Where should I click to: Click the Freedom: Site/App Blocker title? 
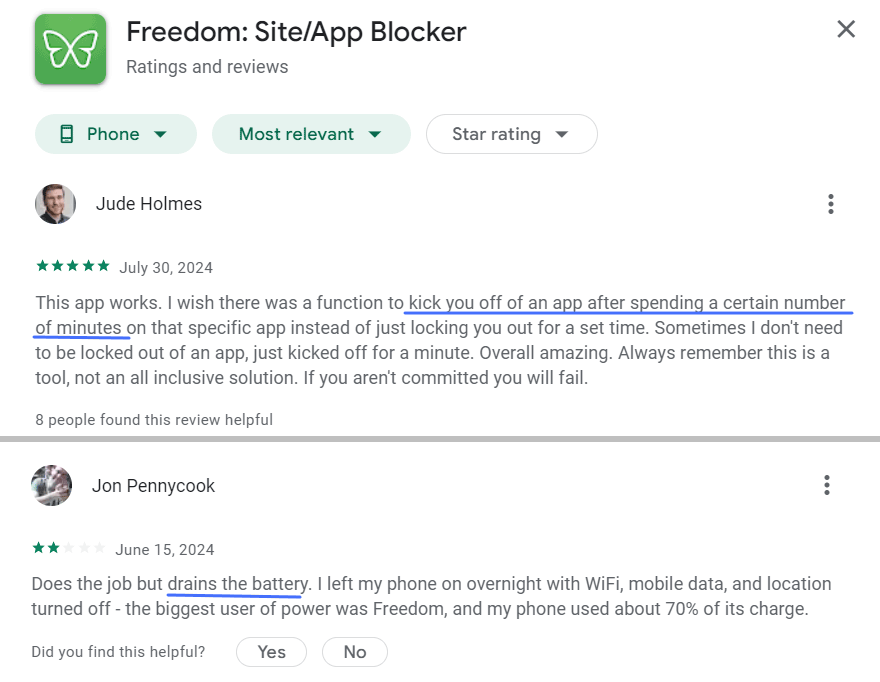[x=295, y=31]
